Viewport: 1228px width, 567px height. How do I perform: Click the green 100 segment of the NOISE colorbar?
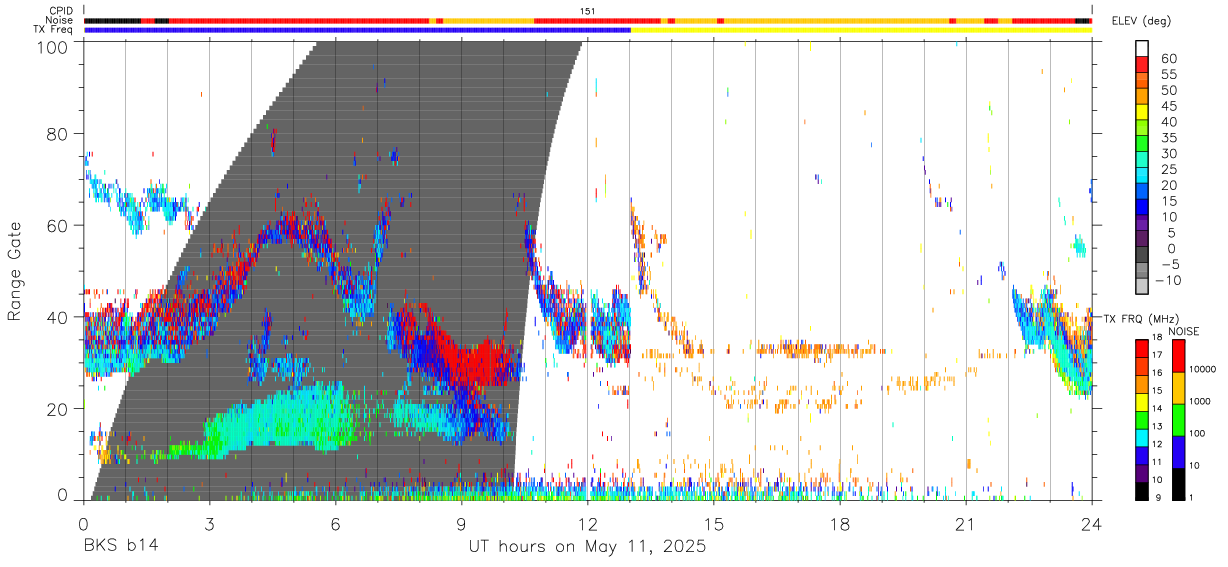click(1177, 419)
